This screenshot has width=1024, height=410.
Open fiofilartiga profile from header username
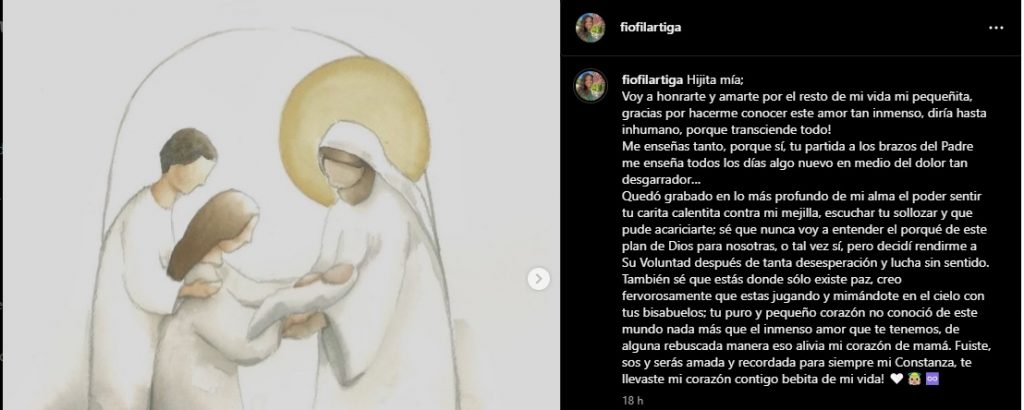point(650,28)
